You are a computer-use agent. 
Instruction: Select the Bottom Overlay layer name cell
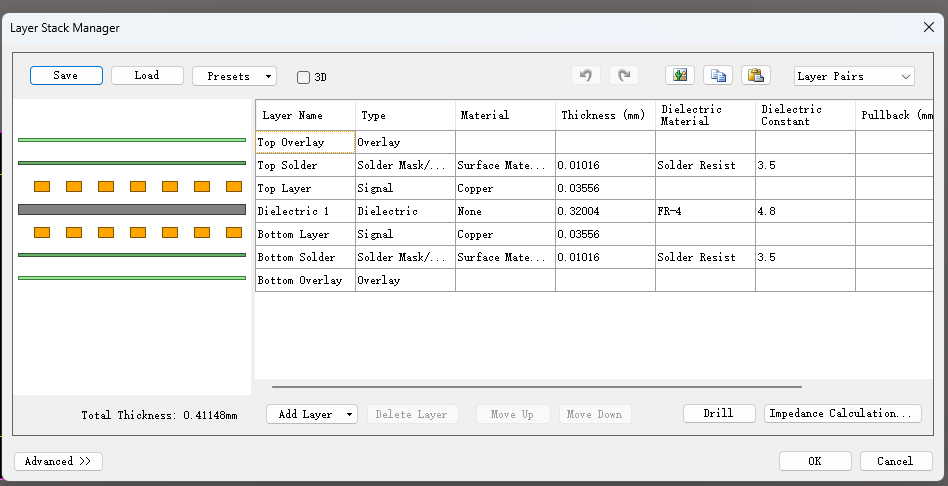pos(305,280)
